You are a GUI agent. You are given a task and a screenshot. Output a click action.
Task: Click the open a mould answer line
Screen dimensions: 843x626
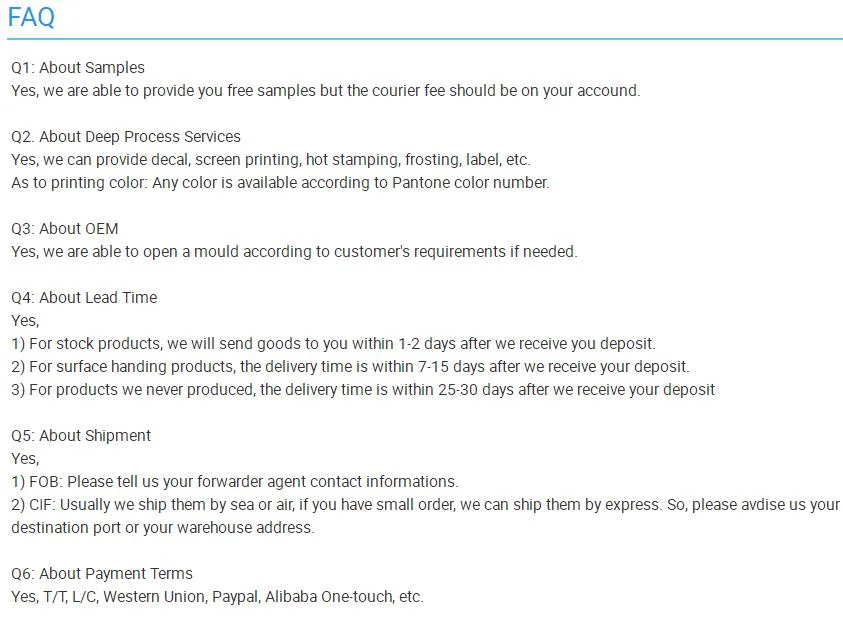click(x=295, y=252)
